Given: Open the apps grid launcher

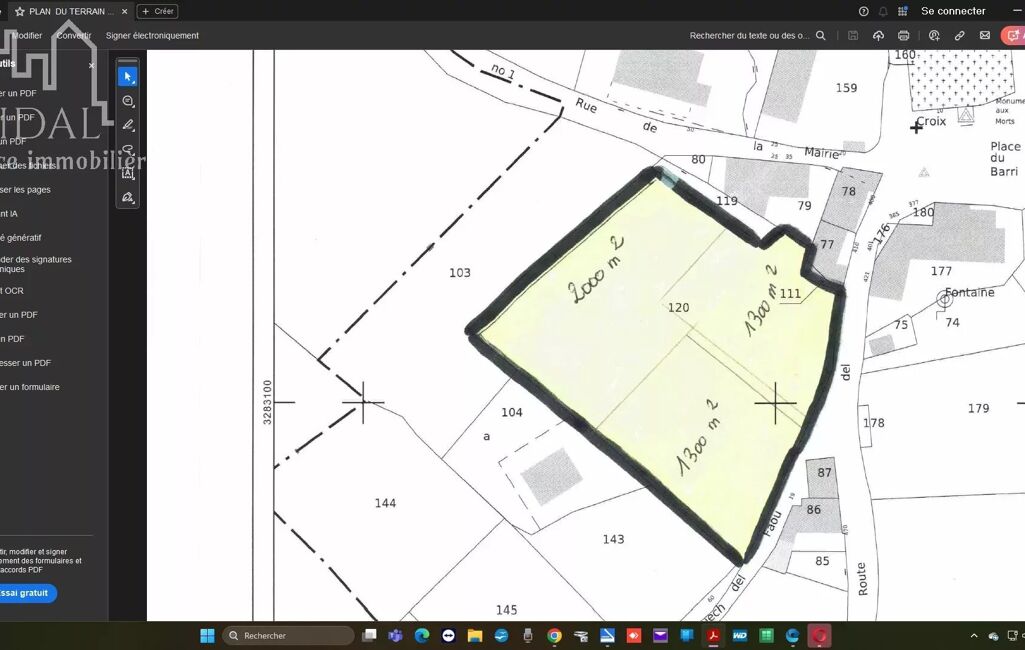Looking at the screenshot, I should click(x=903, y=11).
